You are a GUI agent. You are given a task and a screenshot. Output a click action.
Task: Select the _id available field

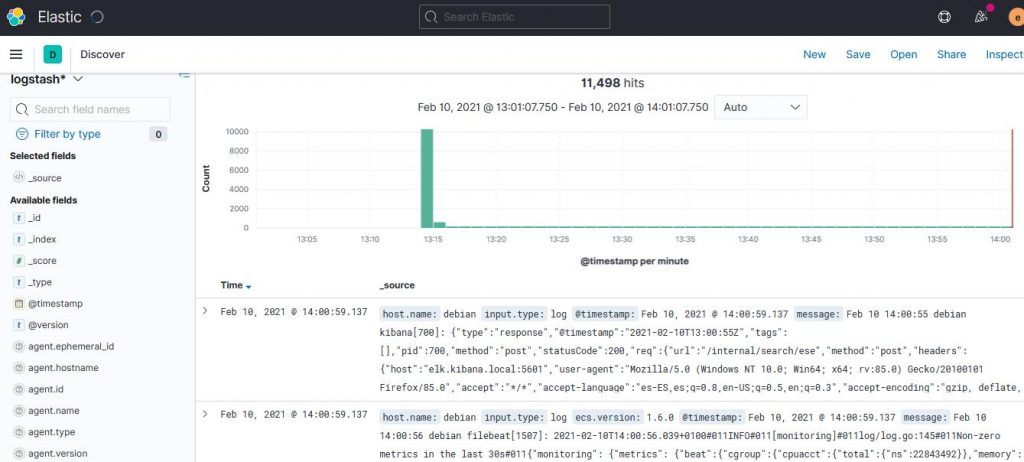click(35, 218)
